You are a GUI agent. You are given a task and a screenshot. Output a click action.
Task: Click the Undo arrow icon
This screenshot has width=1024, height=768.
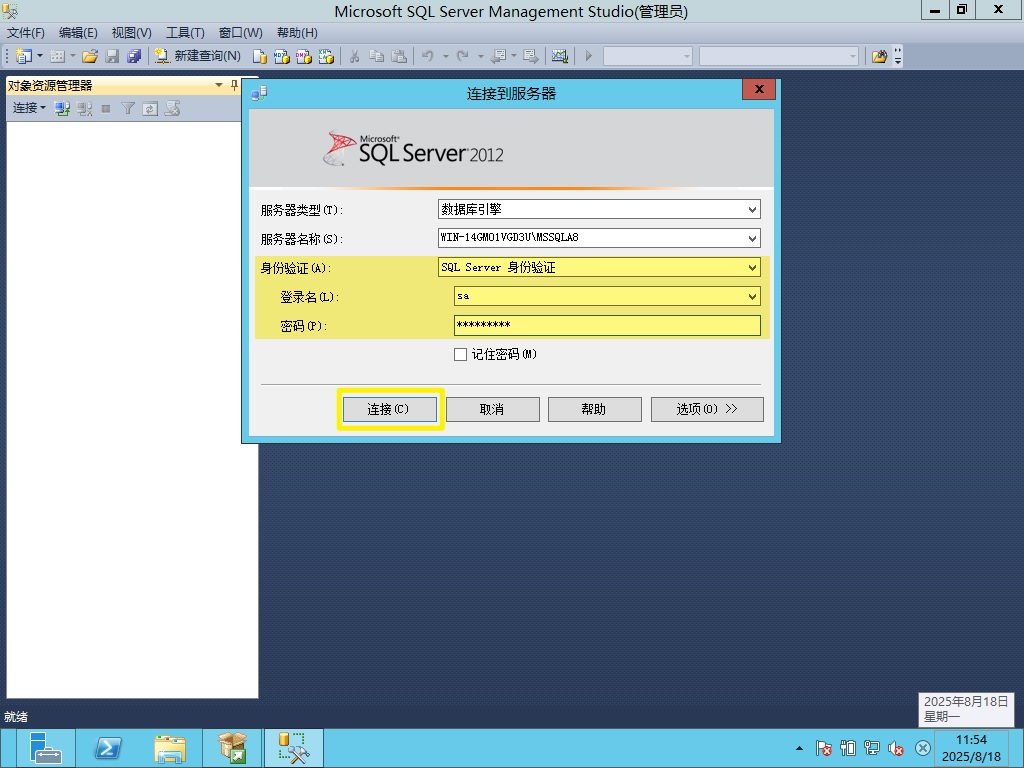click(x=428, y=56)
